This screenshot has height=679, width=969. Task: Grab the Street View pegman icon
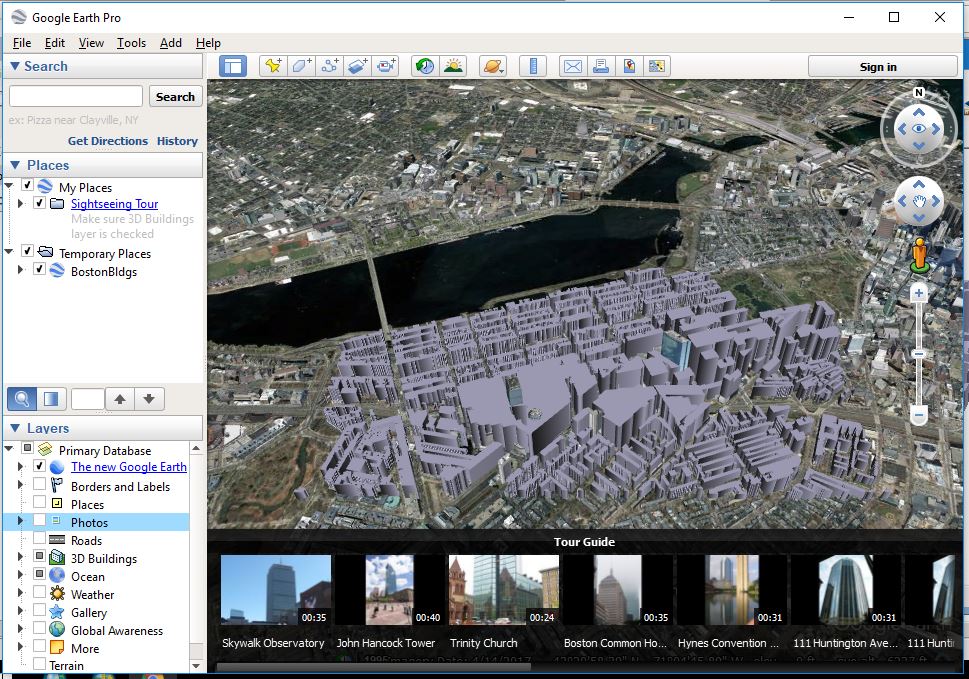920,255
